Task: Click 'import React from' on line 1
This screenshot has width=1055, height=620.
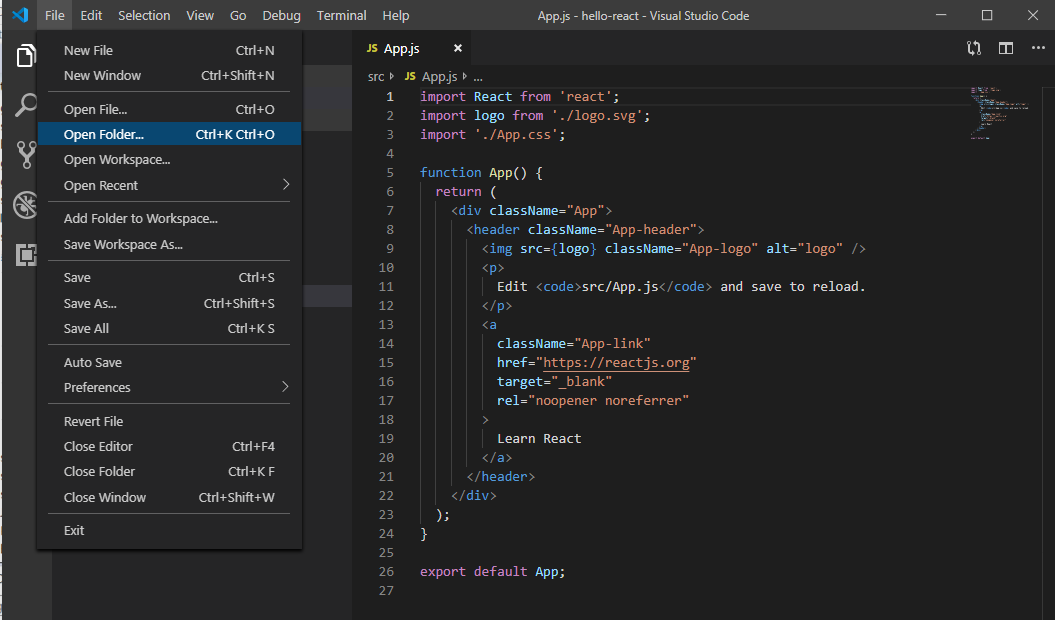Action: coord(485,97)
